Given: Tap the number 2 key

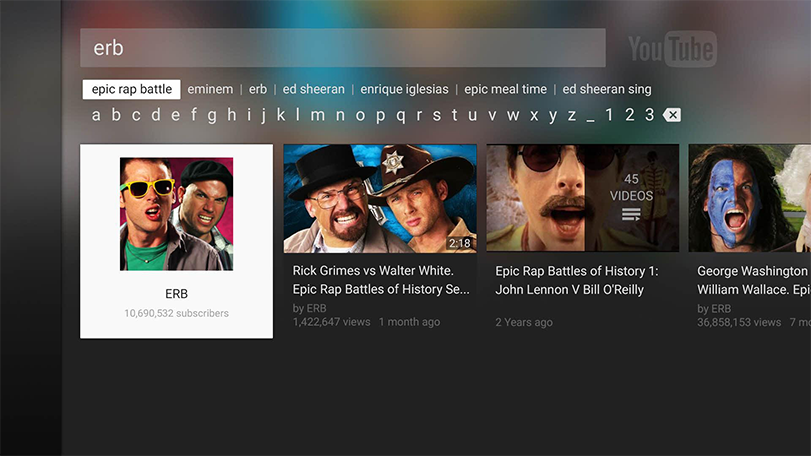Looking at the screenshot, I should point(629,114).
